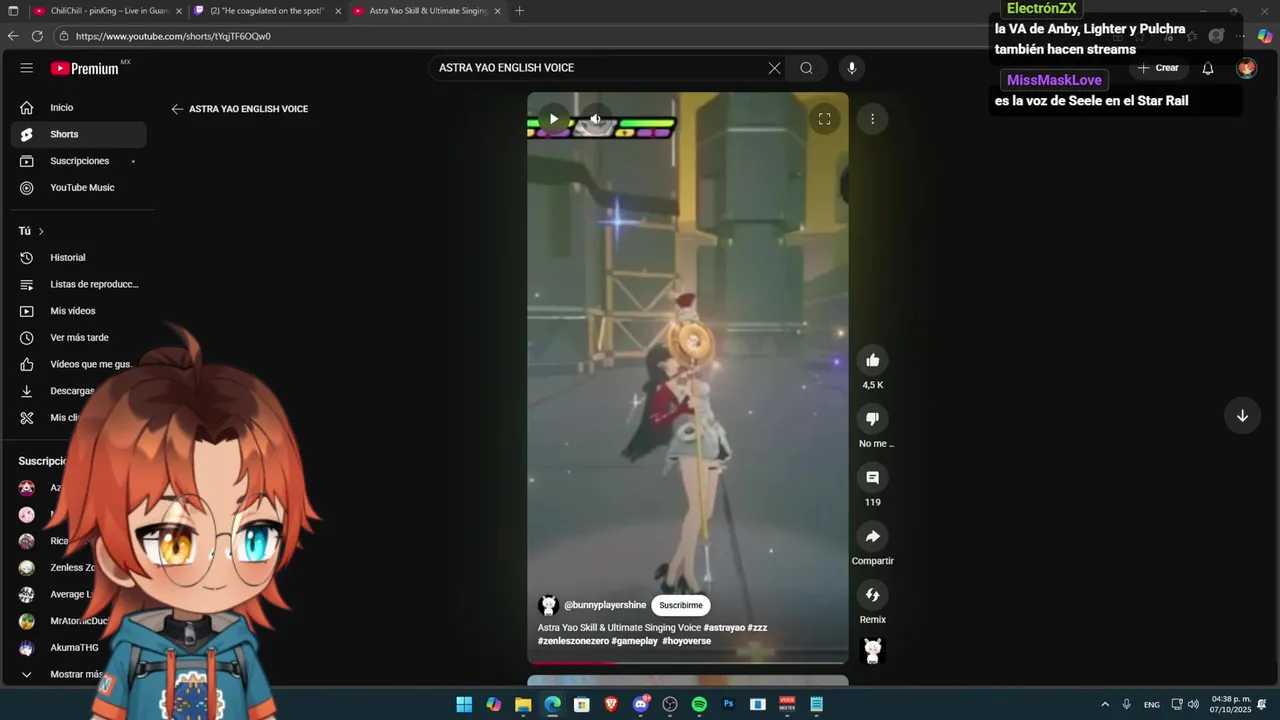Open Historial in the sidebar
Viewport: 1280px width, 720px height.
[x=78, y=258]
